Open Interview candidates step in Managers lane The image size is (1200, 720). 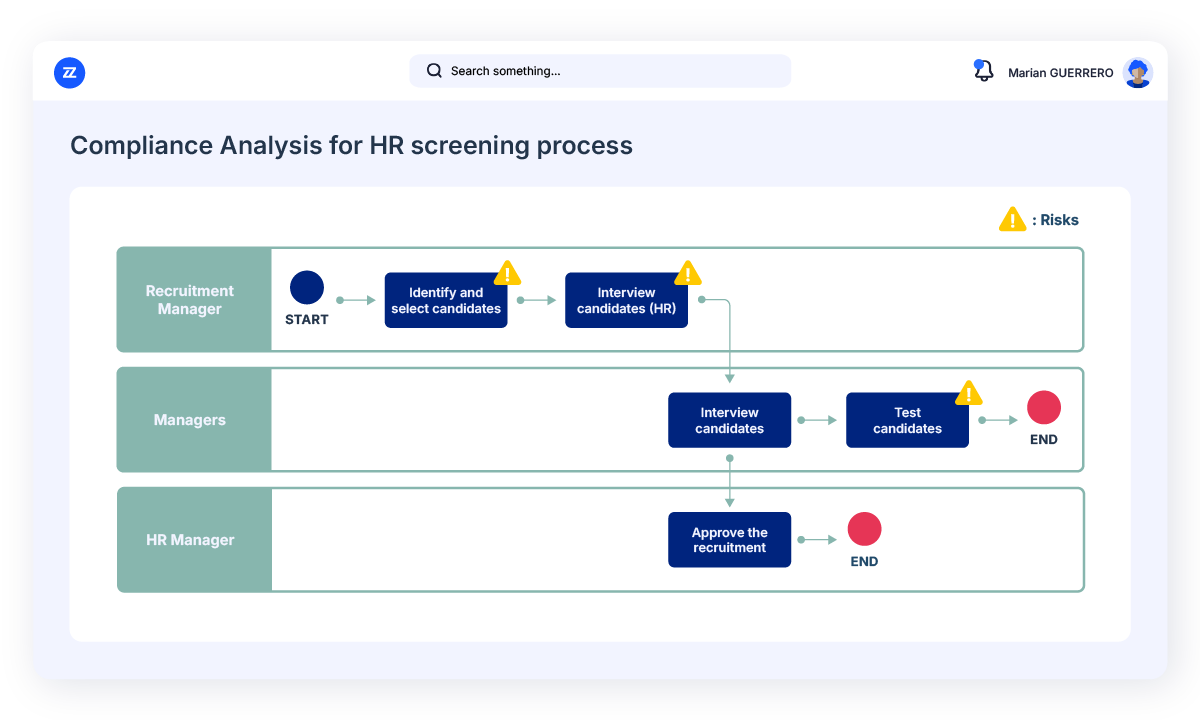tap(730, 420)
